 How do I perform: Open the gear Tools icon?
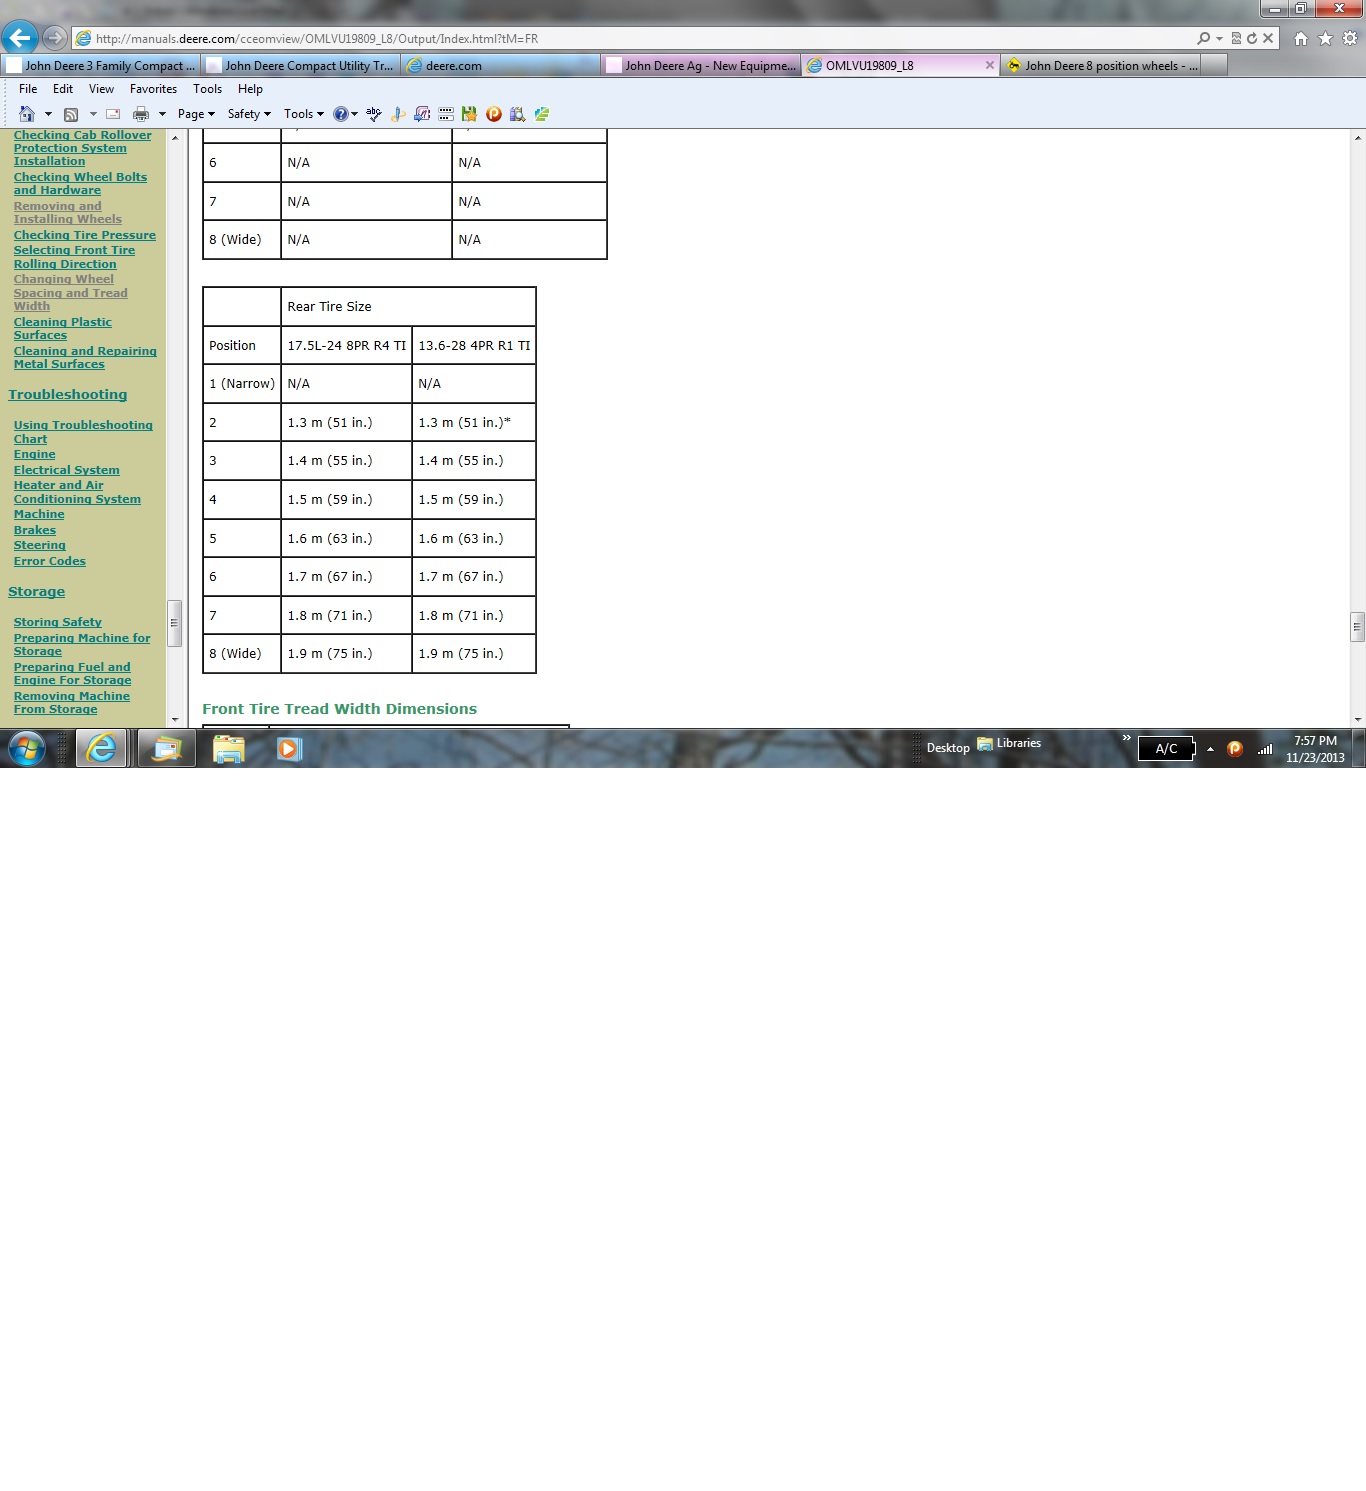(x=1349, y=38)
